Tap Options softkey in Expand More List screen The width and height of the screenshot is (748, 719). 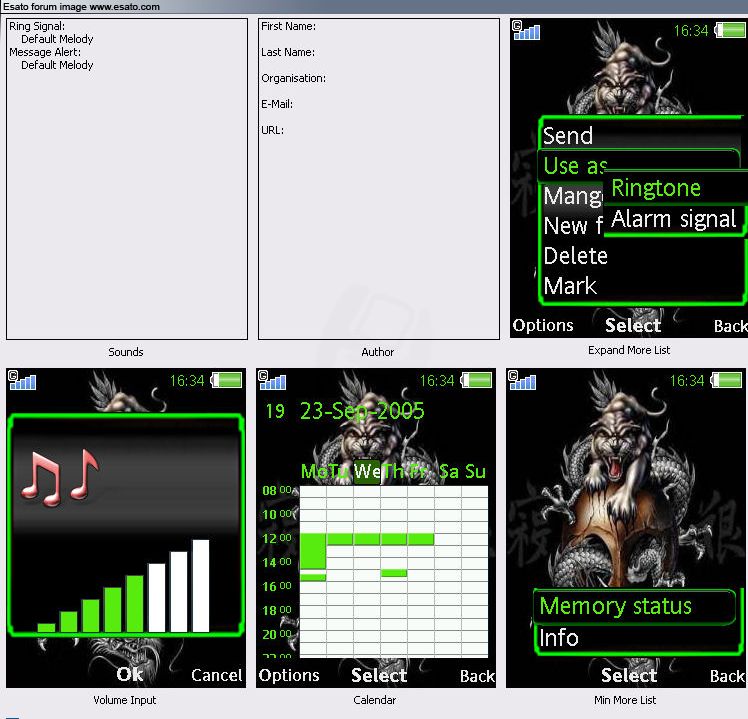pyautogui.click(x=543, y=325)
